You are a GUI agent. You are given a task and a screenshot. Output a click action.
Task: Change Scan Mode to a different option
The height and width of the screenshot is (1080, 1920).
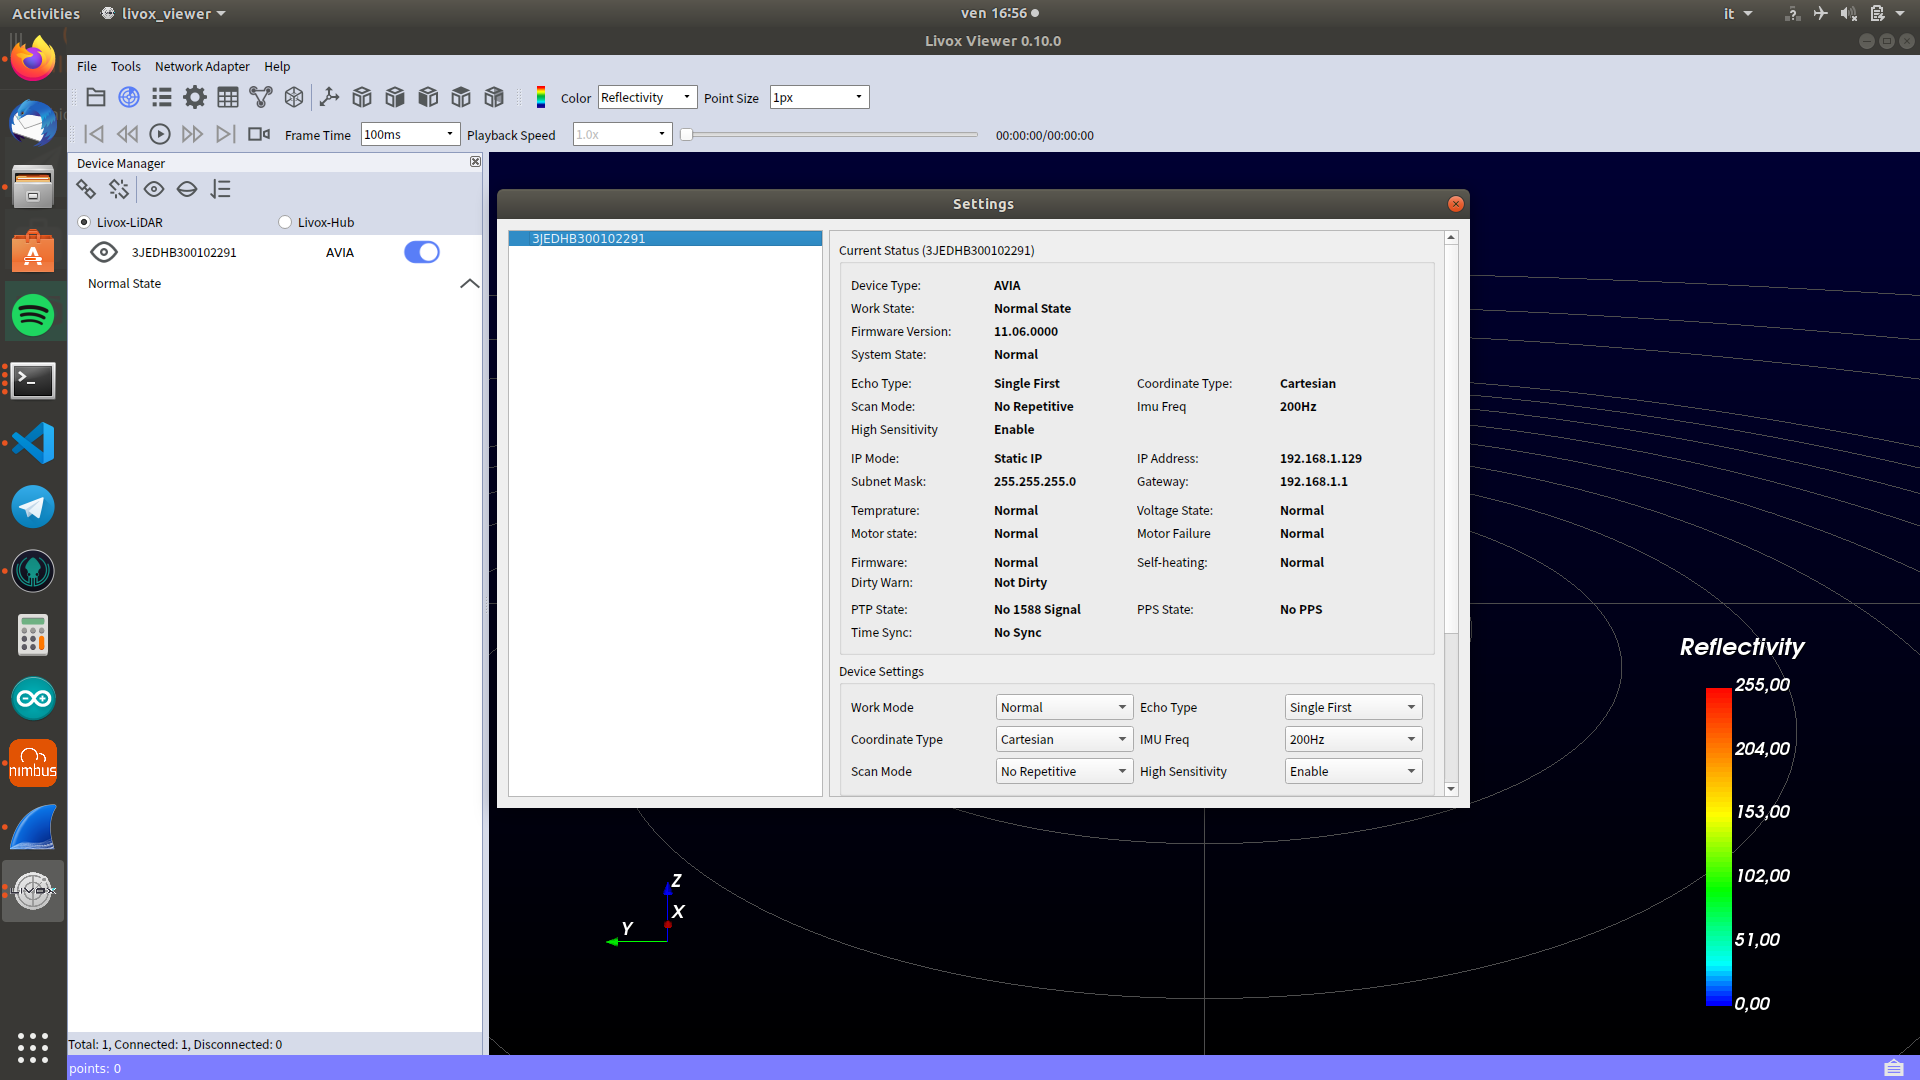[1062, 771]
